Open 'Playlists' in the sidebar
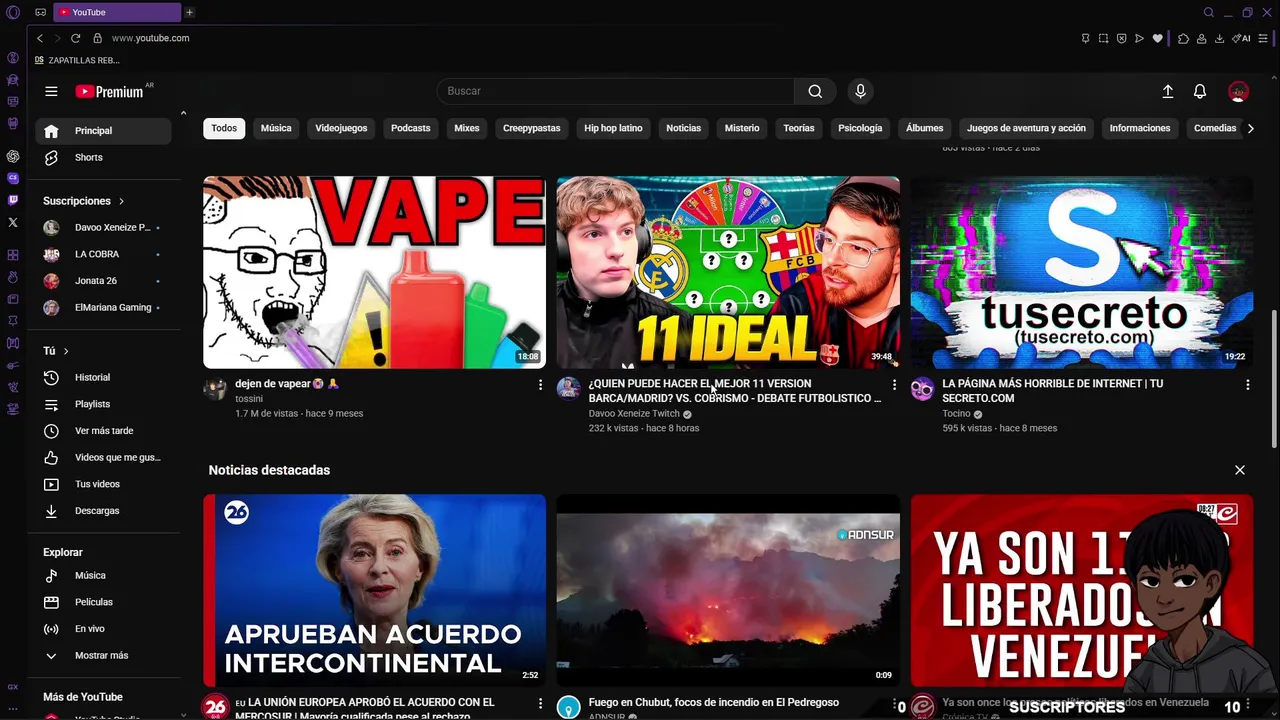The height and width of the screenshot is (720, 1280). tap(101, 404)
